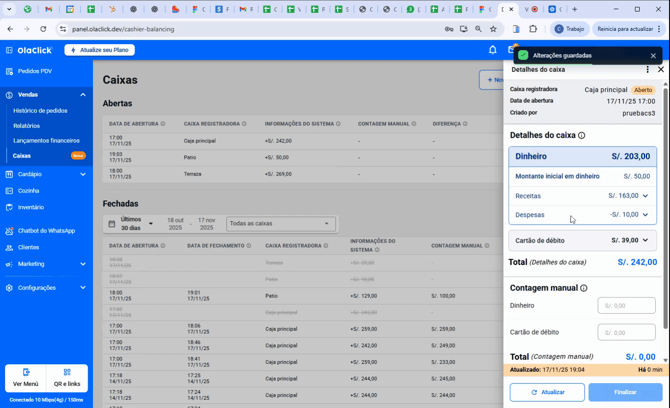
Task: Click info icon beside Contagem manual heading
Action: 584,288
